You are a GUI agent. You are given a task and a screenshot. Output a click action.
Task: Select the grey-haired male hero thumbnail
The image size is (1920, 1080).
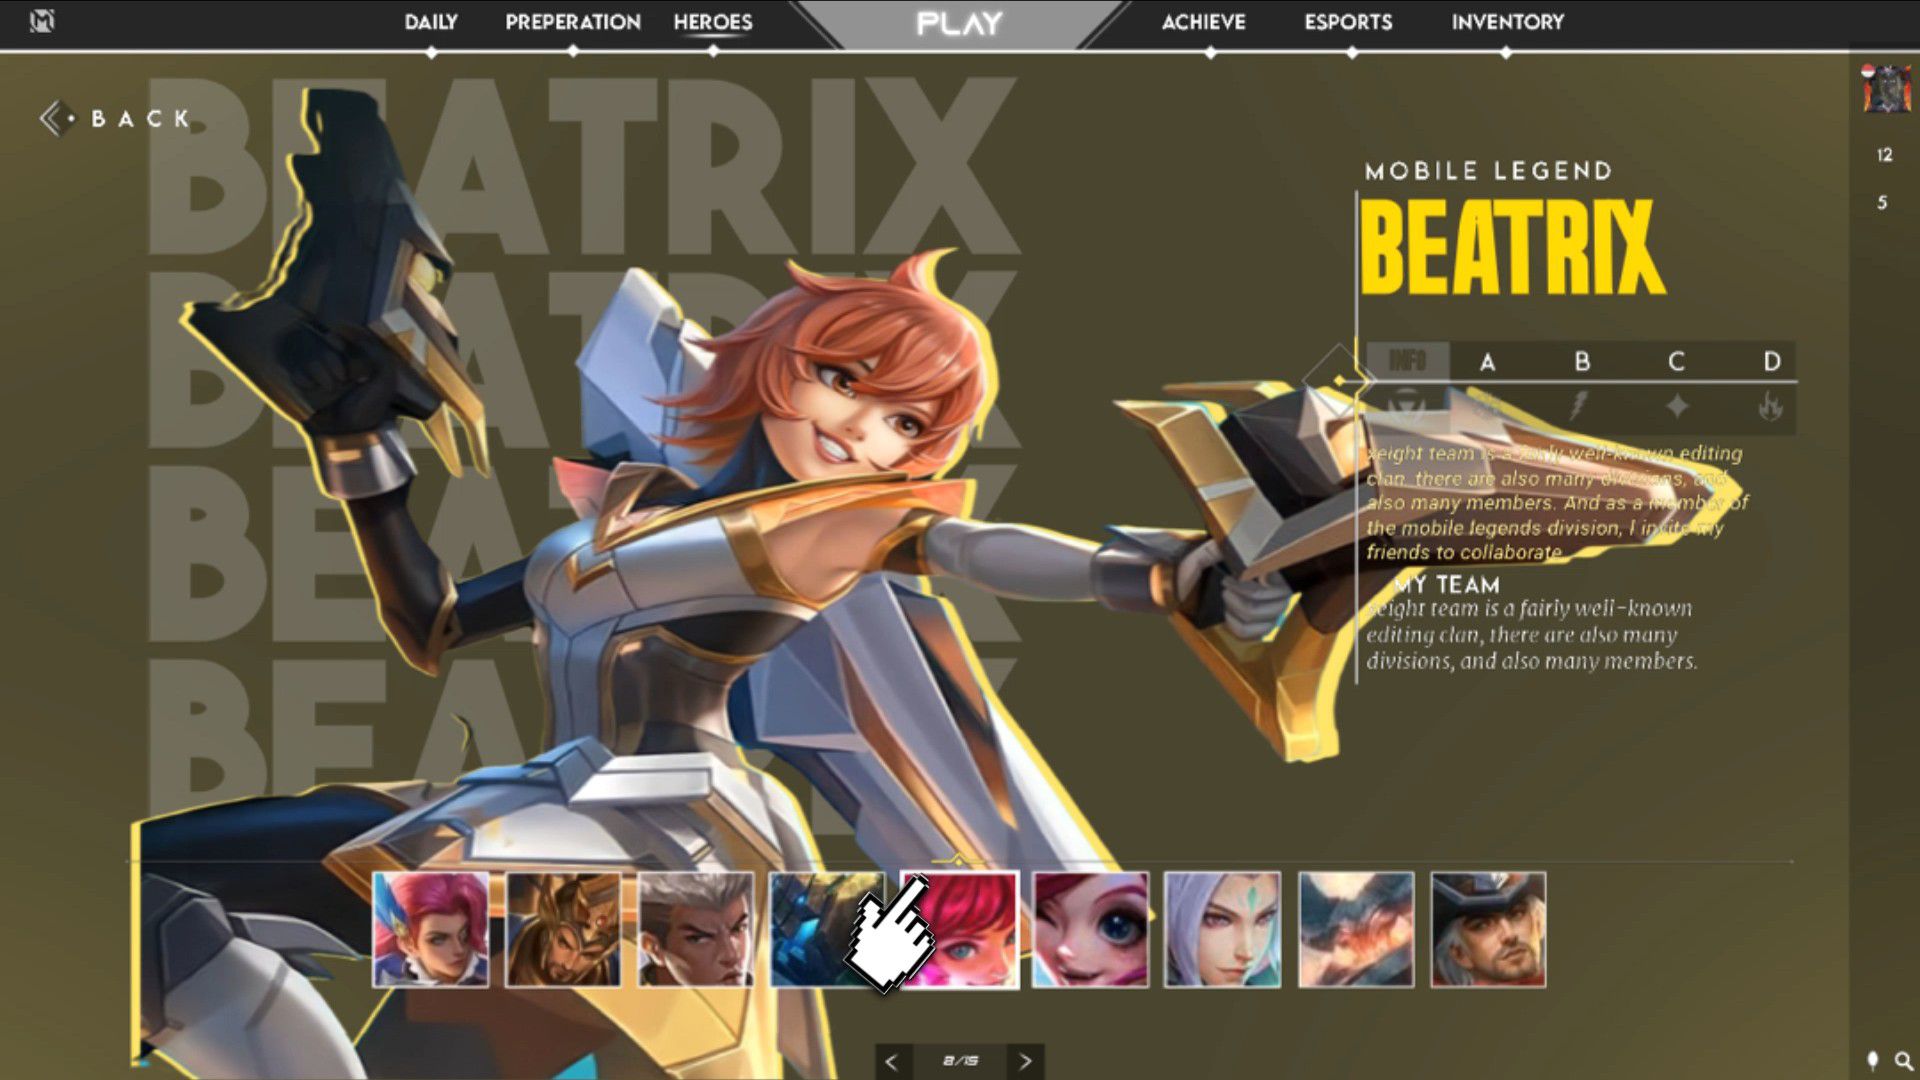pos(696,930)
